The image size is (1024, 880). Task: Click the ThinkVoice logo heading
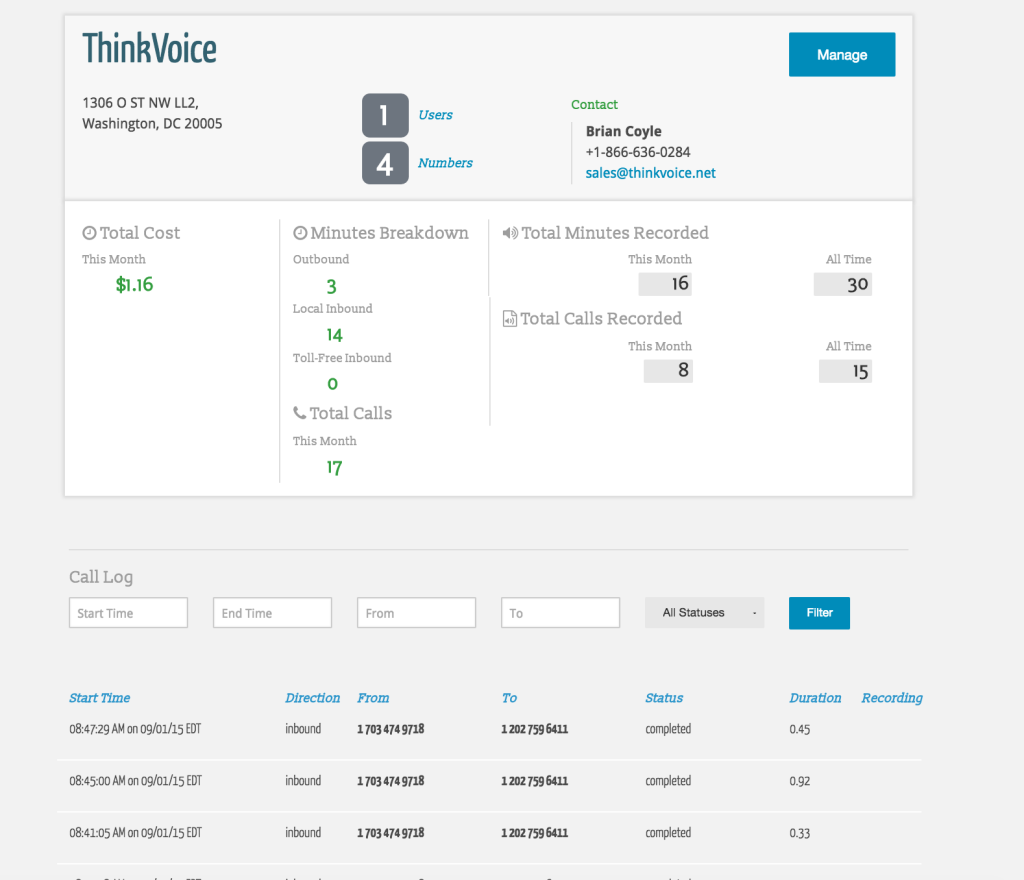point(150,49)
